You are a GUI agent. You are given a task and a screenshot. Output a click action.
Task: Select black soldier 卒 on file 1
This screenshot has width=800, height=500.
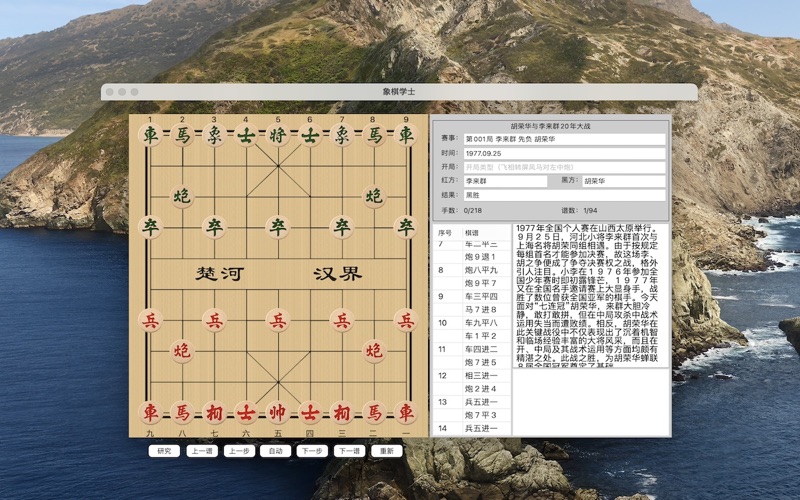point(150,228)
